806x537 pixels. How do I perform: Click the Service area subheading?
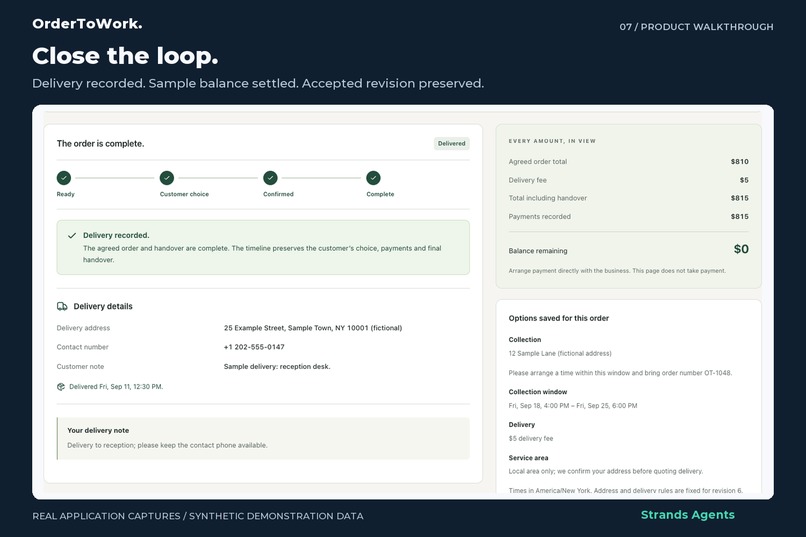click(528, 458)
